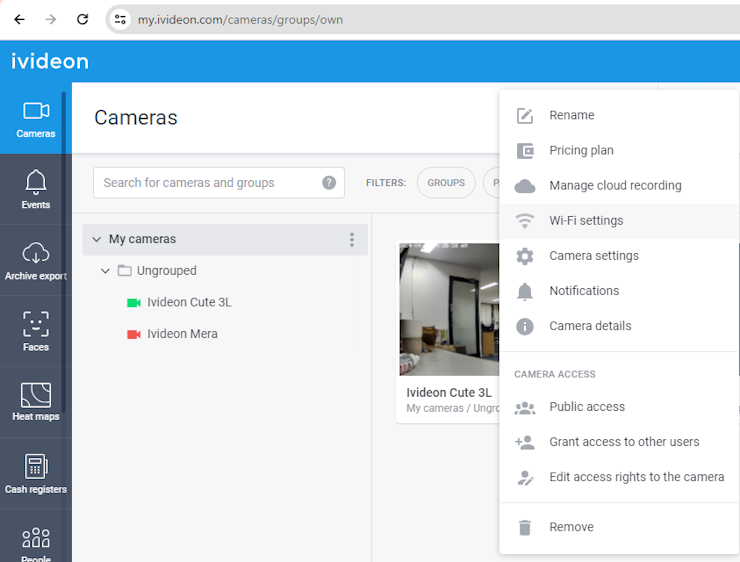Click the search help question mark icon
This screenshot has height=562, width=740.
click(329, 183)
